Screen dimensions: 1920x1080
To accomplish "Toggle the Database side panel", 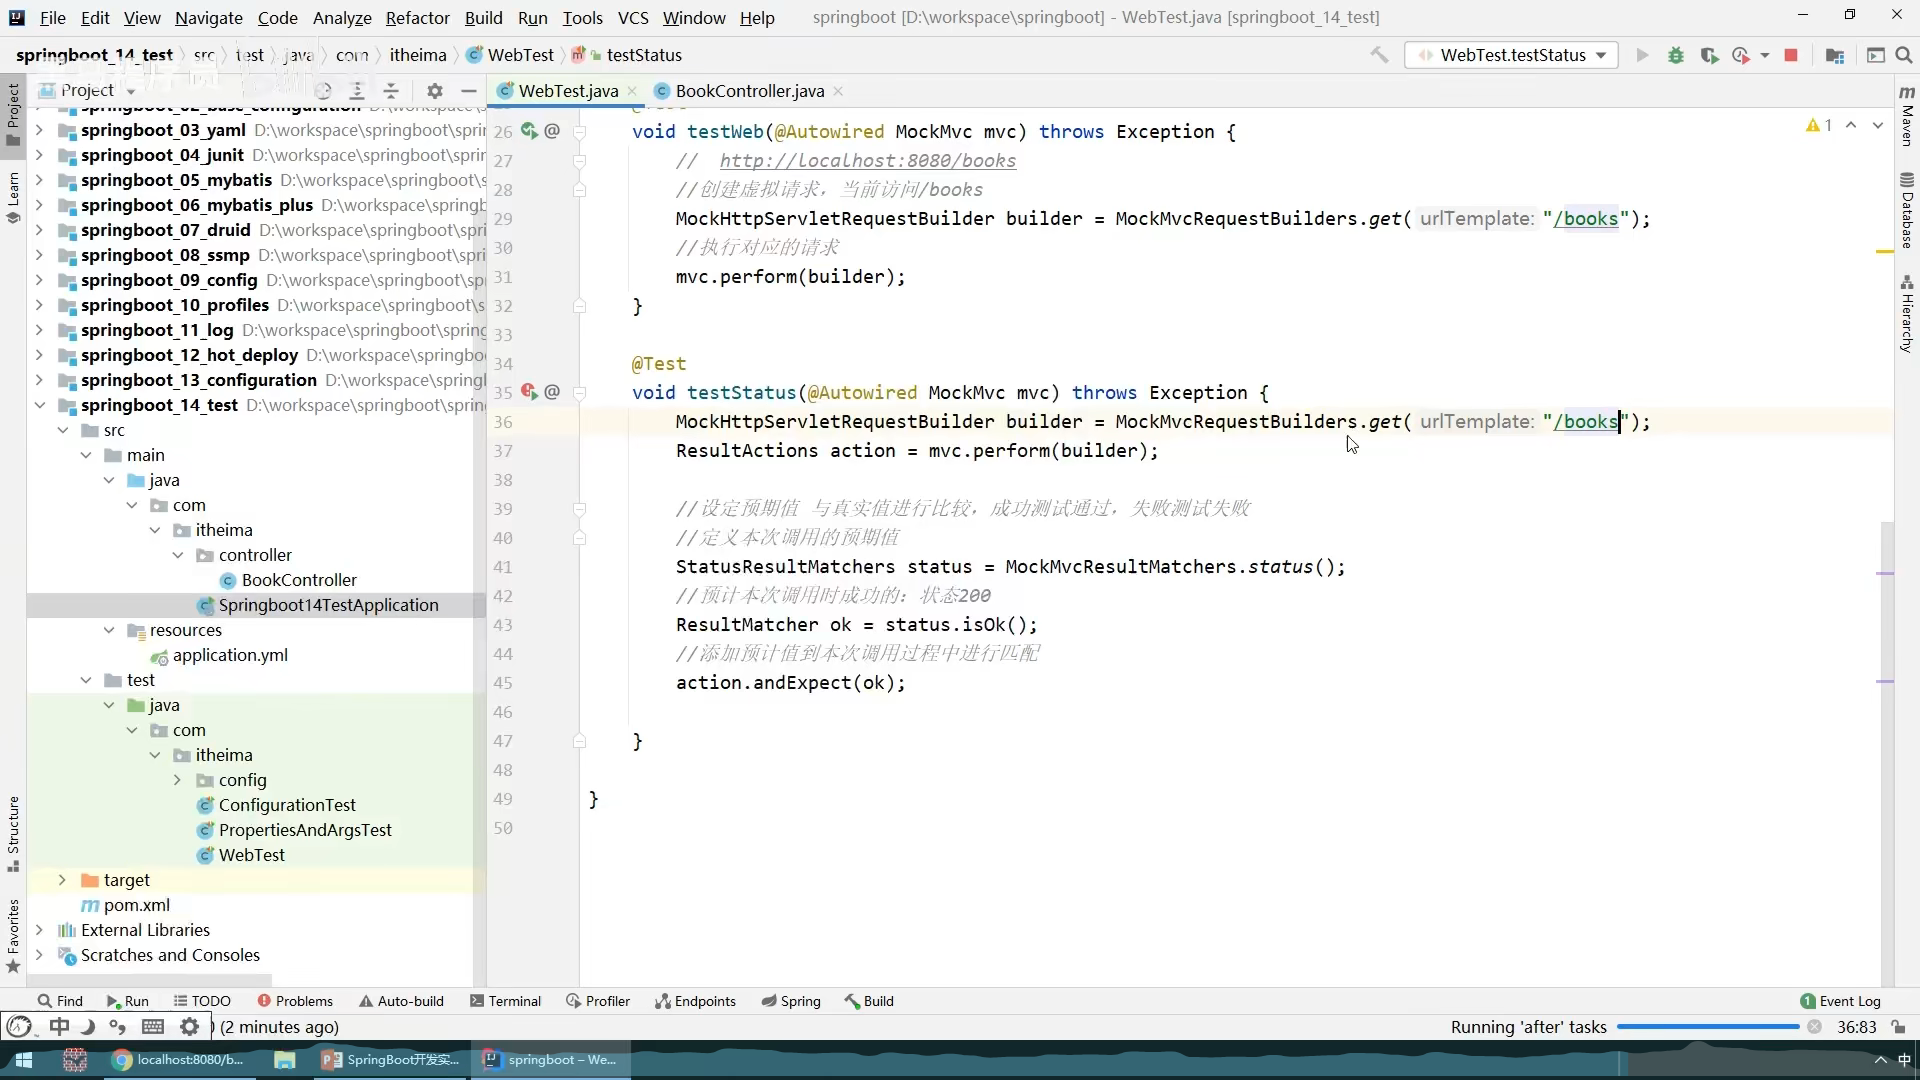I will click(x=1907, y=210).
